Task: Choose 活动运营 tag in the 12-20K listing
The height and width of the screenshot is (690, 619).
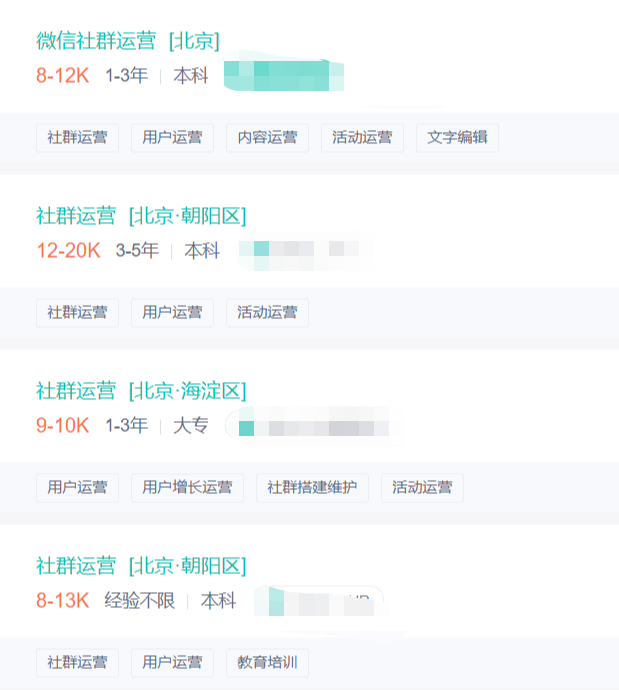Action: coord(267,313)
